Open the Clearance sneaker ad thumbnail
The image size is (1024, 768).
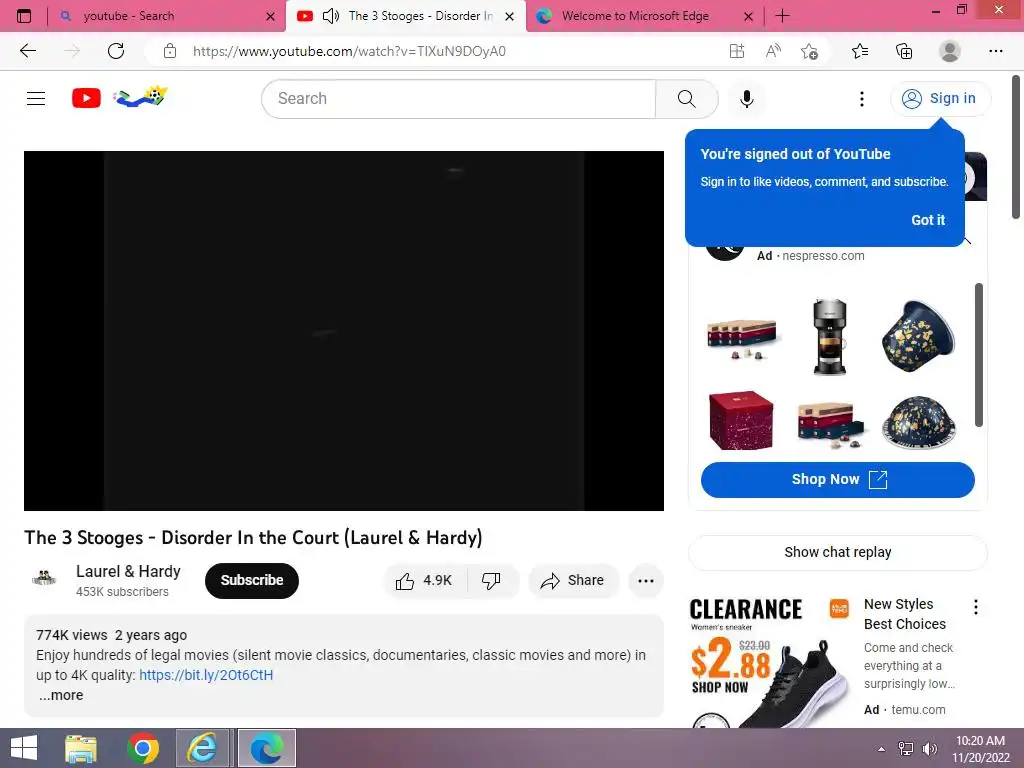pyautogui.click(x=769, y=662)
